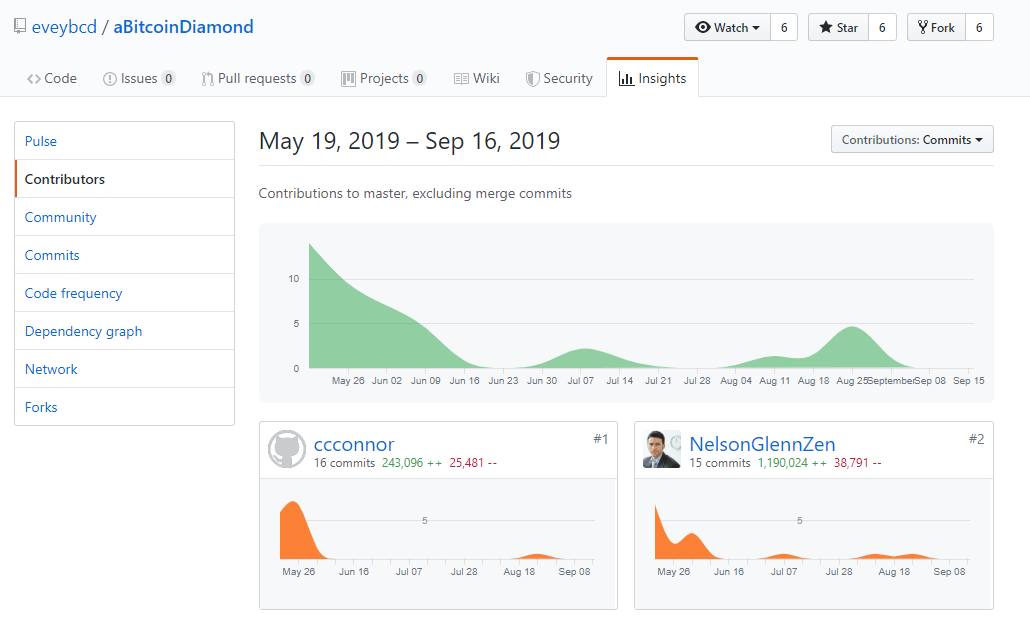Switch to the Wiki tab
Viewport: 1030px width, 618px height.
477,79
